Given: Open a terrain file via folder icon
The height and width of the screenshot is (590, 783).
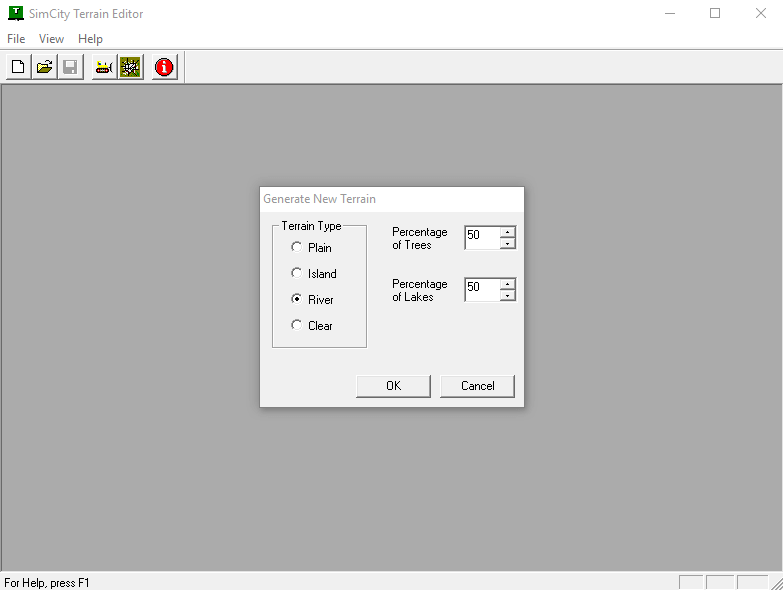Looking at the screenshot, I should tap(44, 67).
